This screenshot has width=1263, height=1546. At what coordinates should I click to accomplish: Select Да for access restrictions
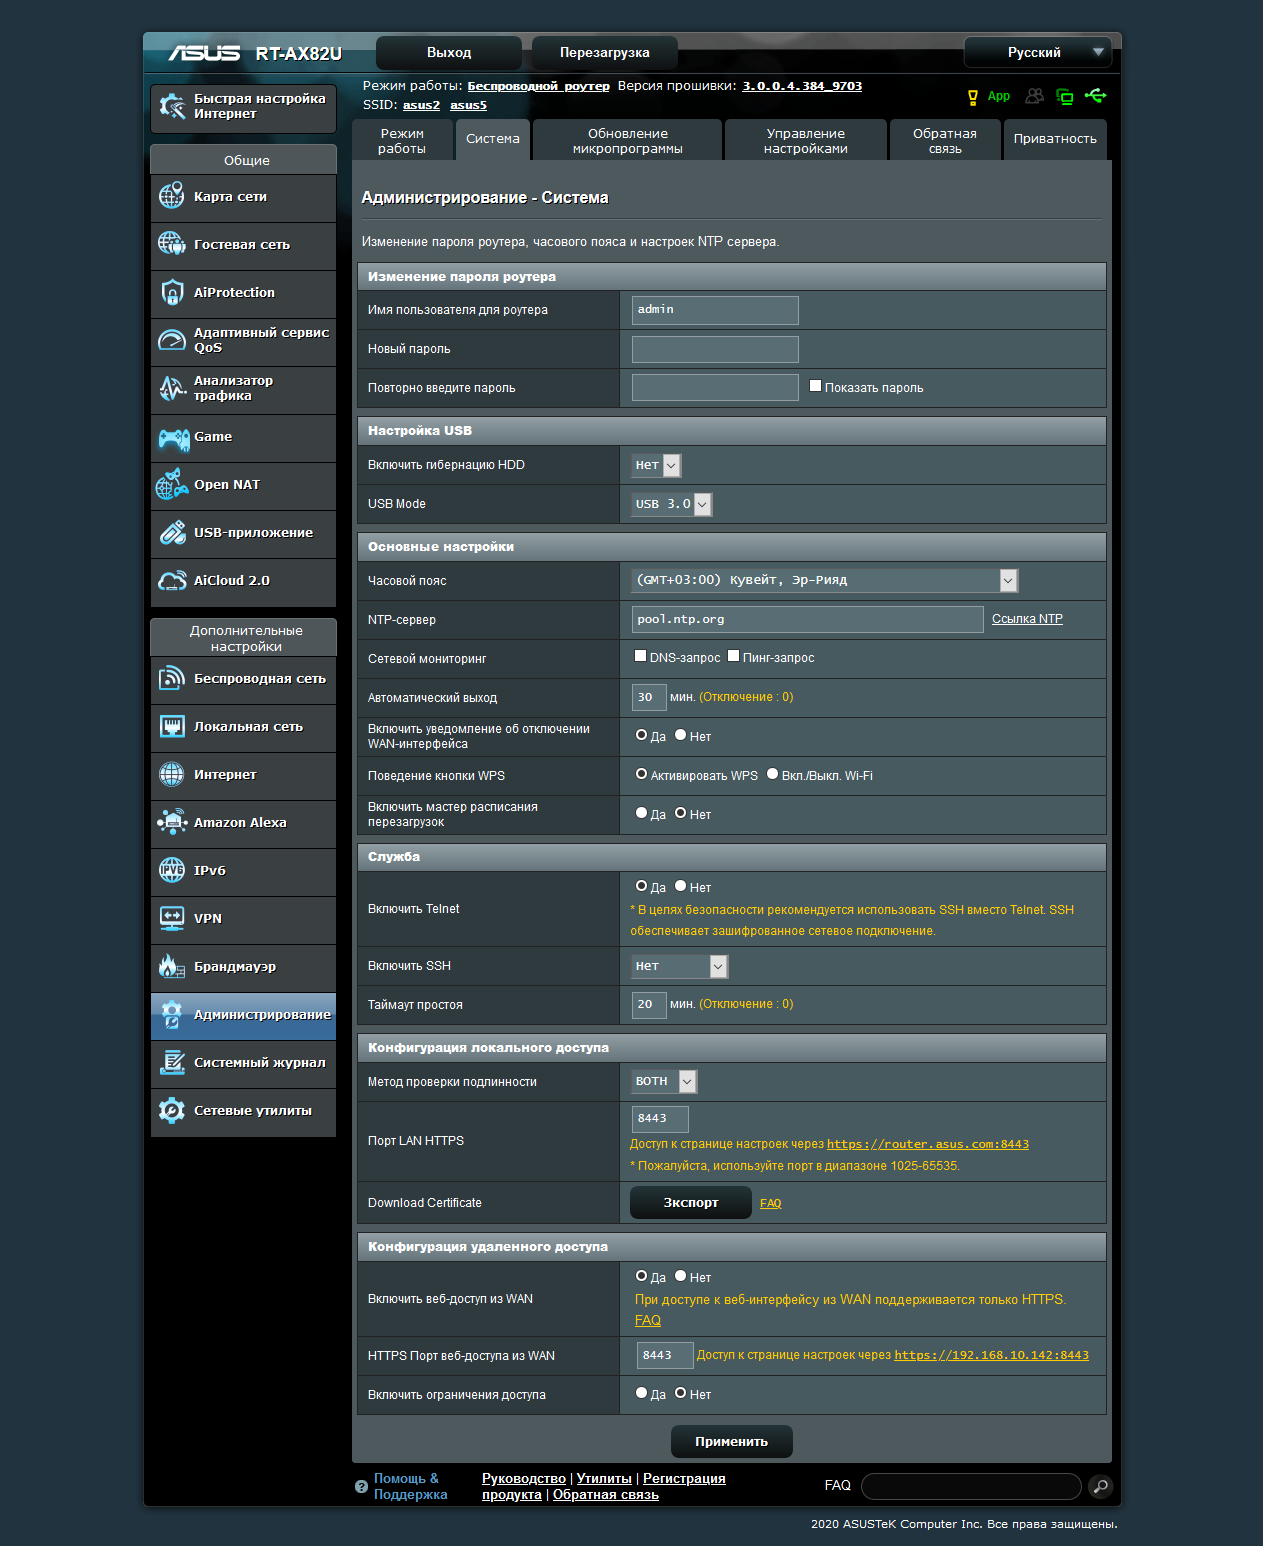coord(641,1393)
